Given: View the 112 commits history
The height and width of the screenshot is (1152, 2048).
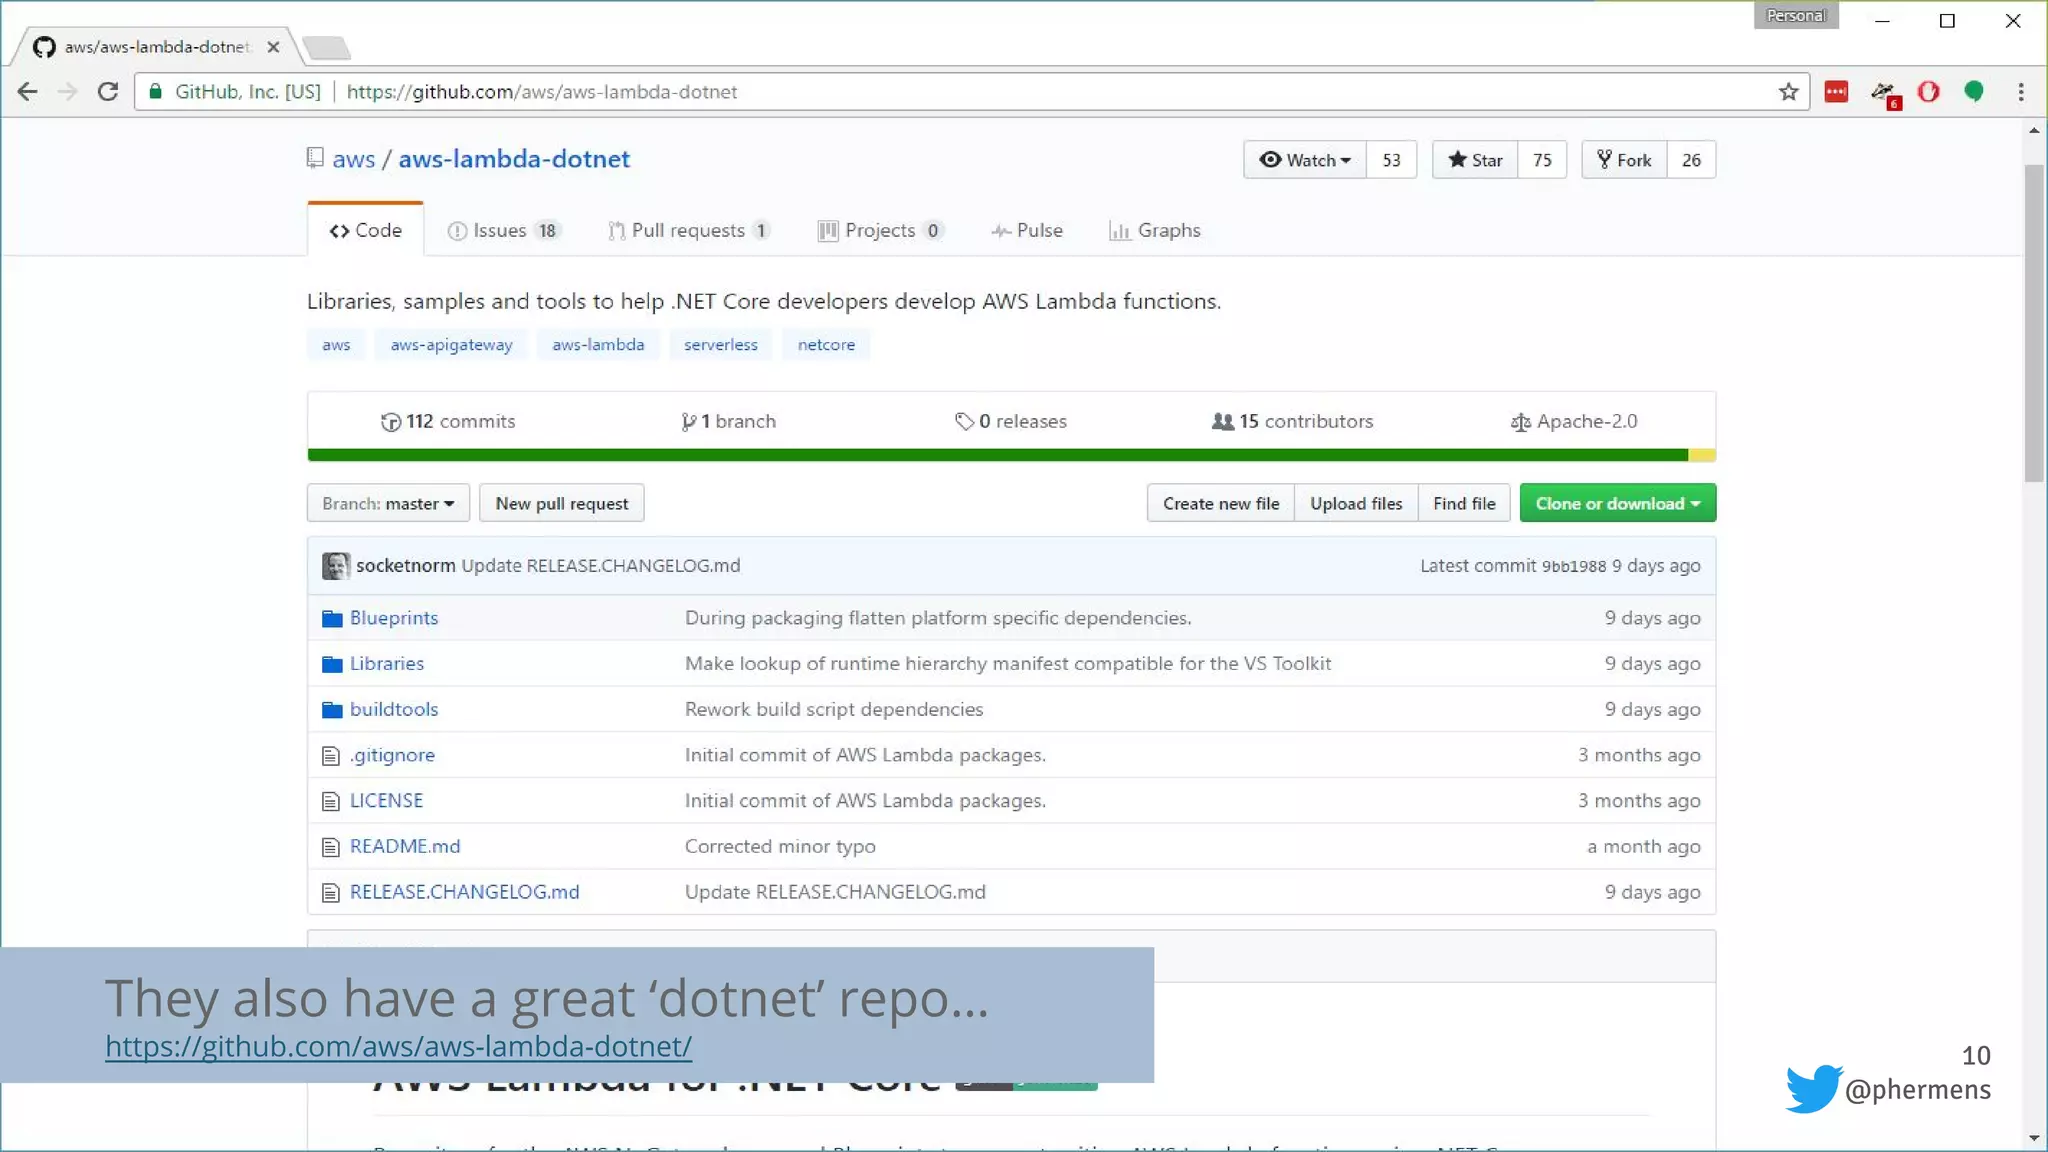Looking at the screenshot, I should 448,421.
